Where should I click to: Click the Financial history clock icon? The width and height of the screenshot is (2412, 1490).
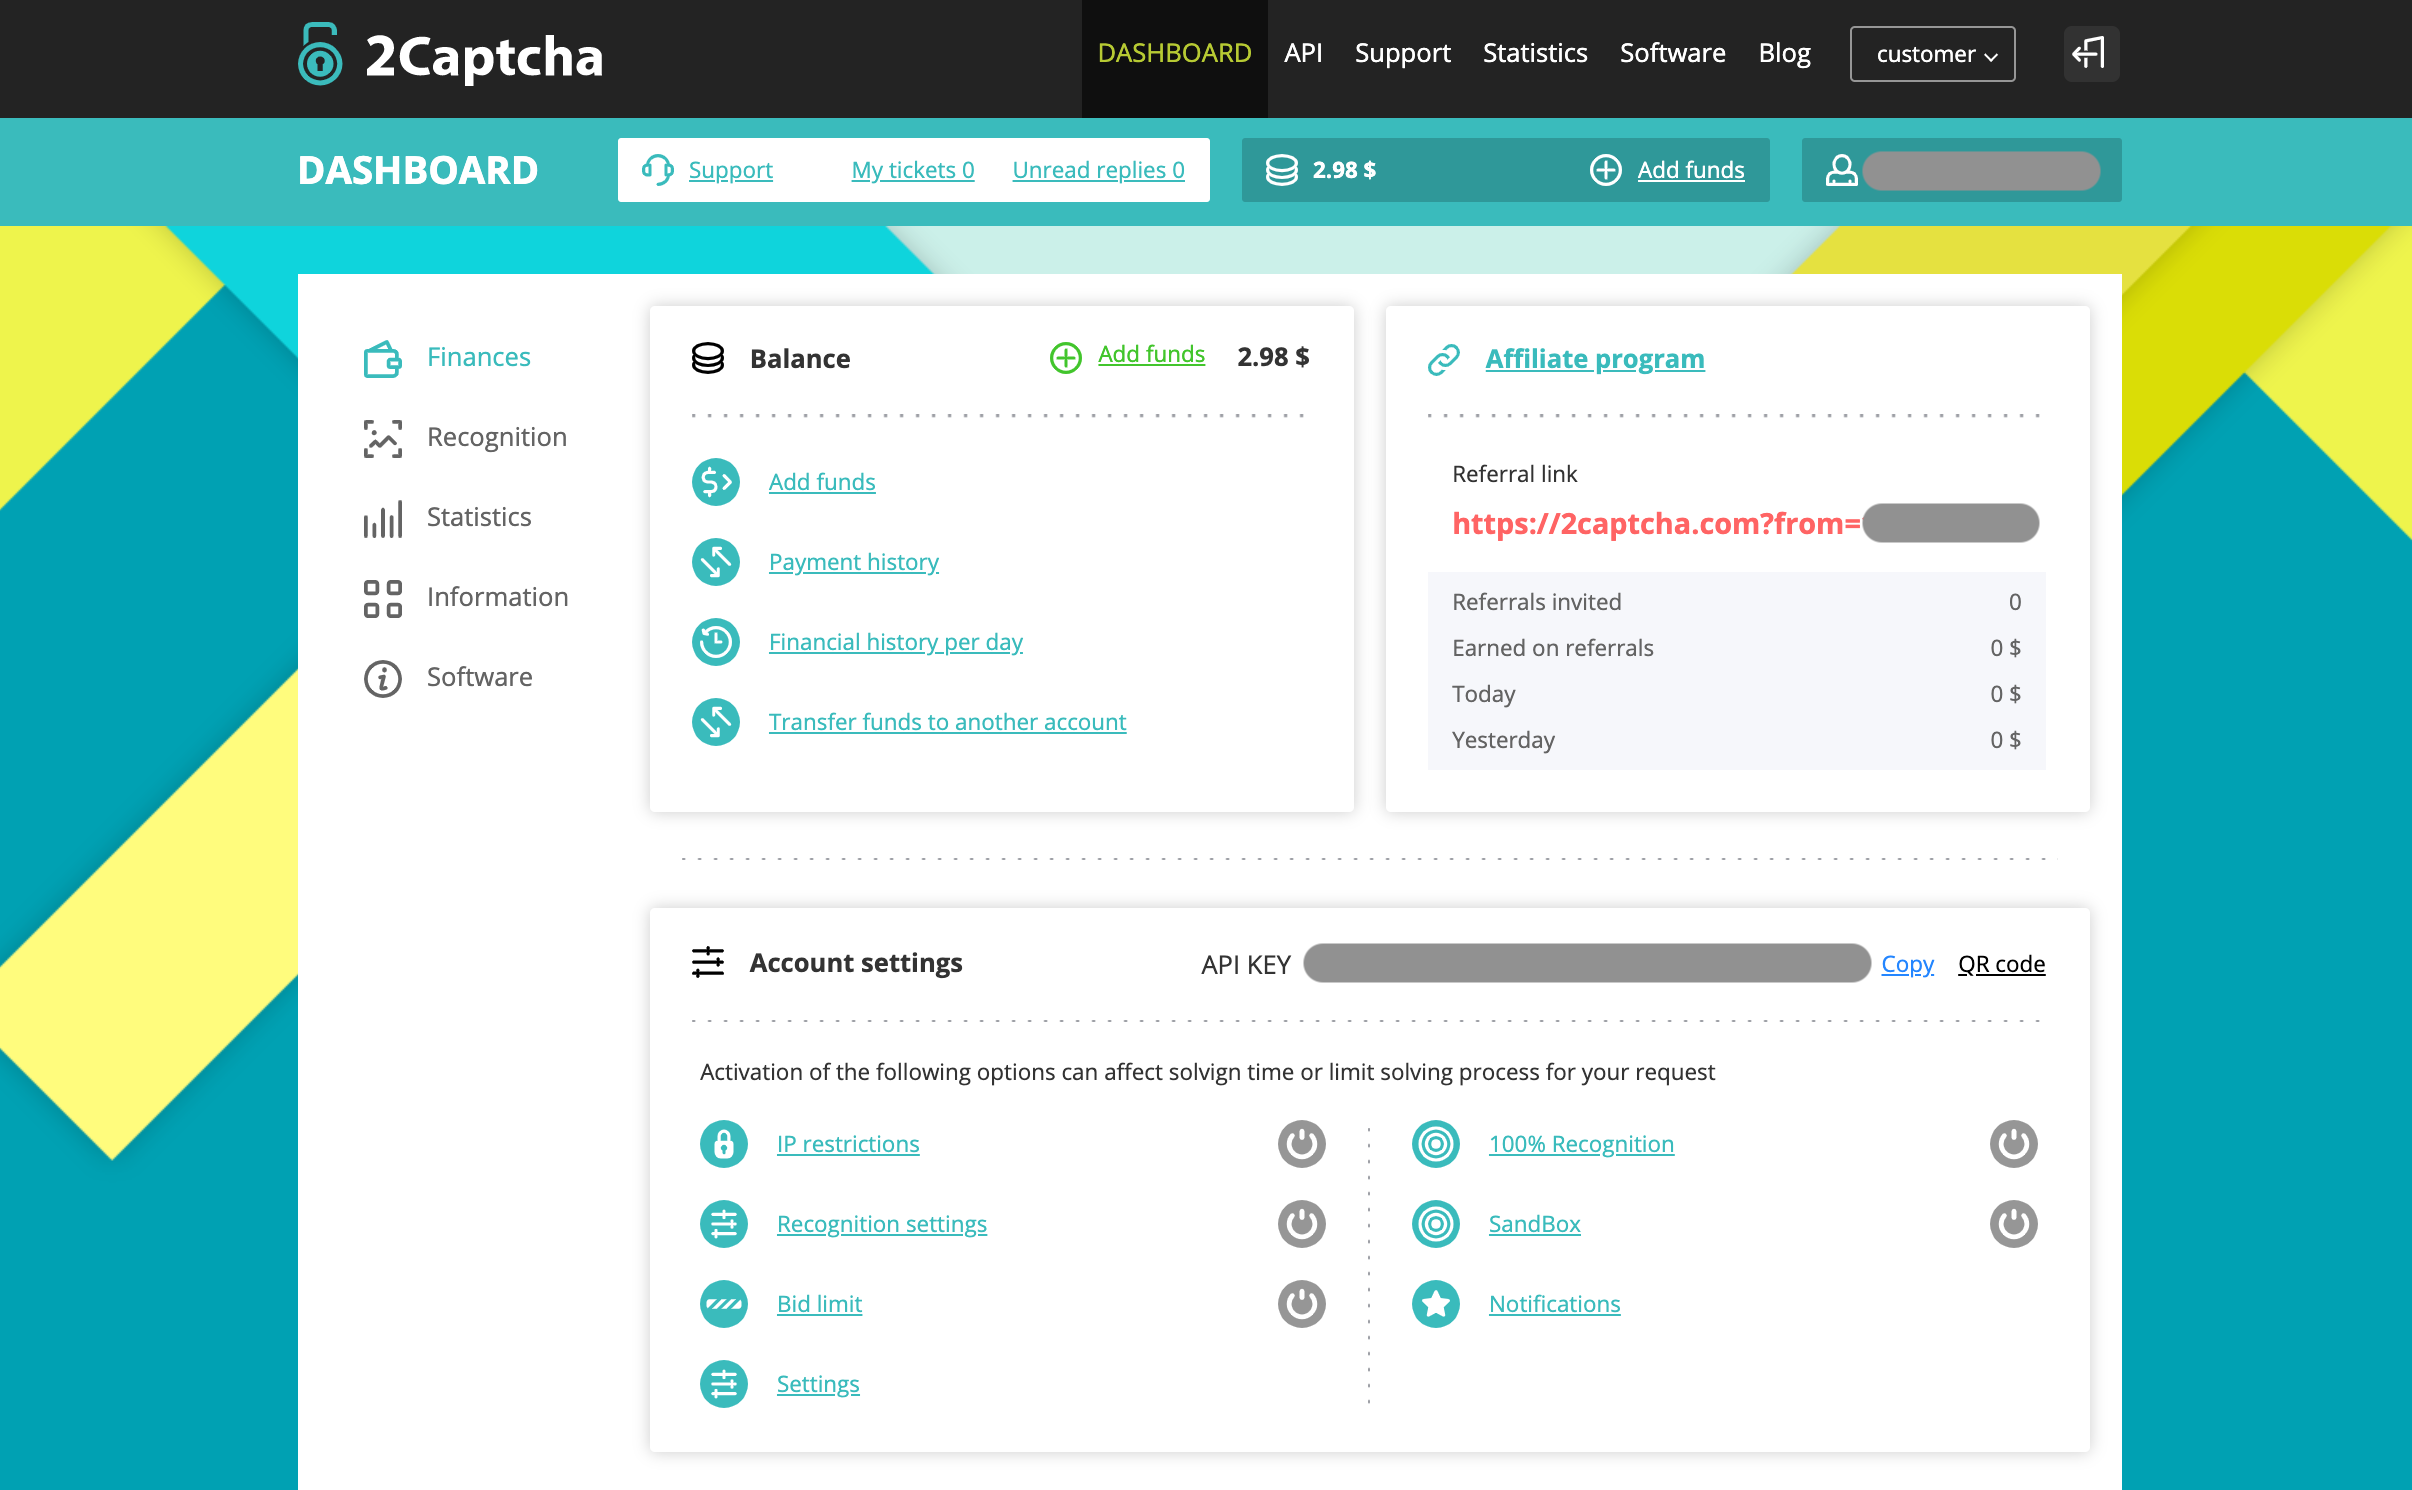point(716,642)
